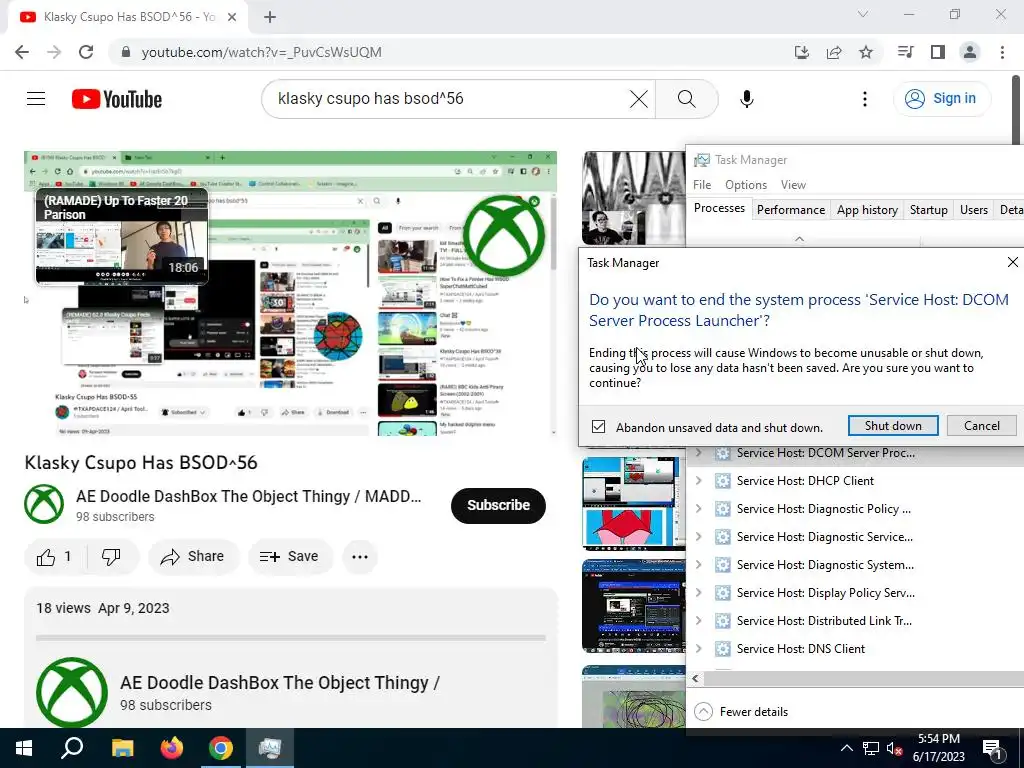Toggle Chrome side panel

tap(937, 52)
